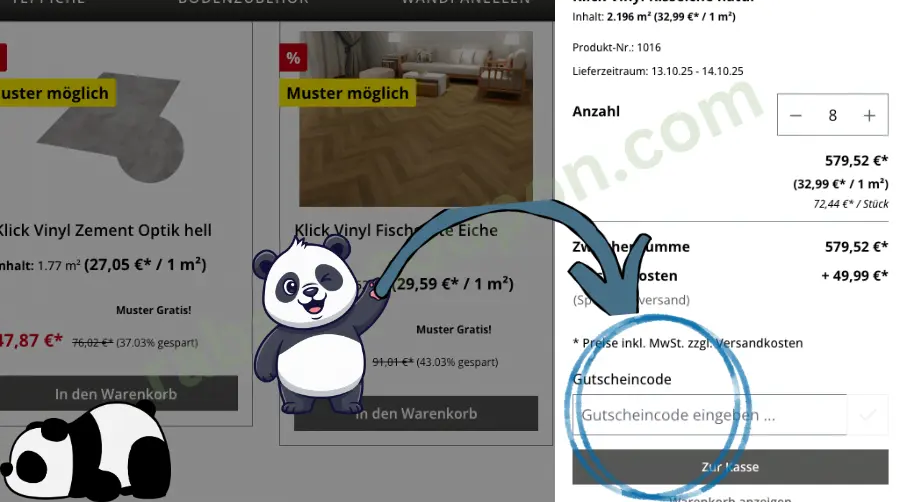This screenshot has width=900, height=502.
Task: Click Lieferzeitraum 13.10.25 - 14.10.25 text
Action: click(658, 71)
